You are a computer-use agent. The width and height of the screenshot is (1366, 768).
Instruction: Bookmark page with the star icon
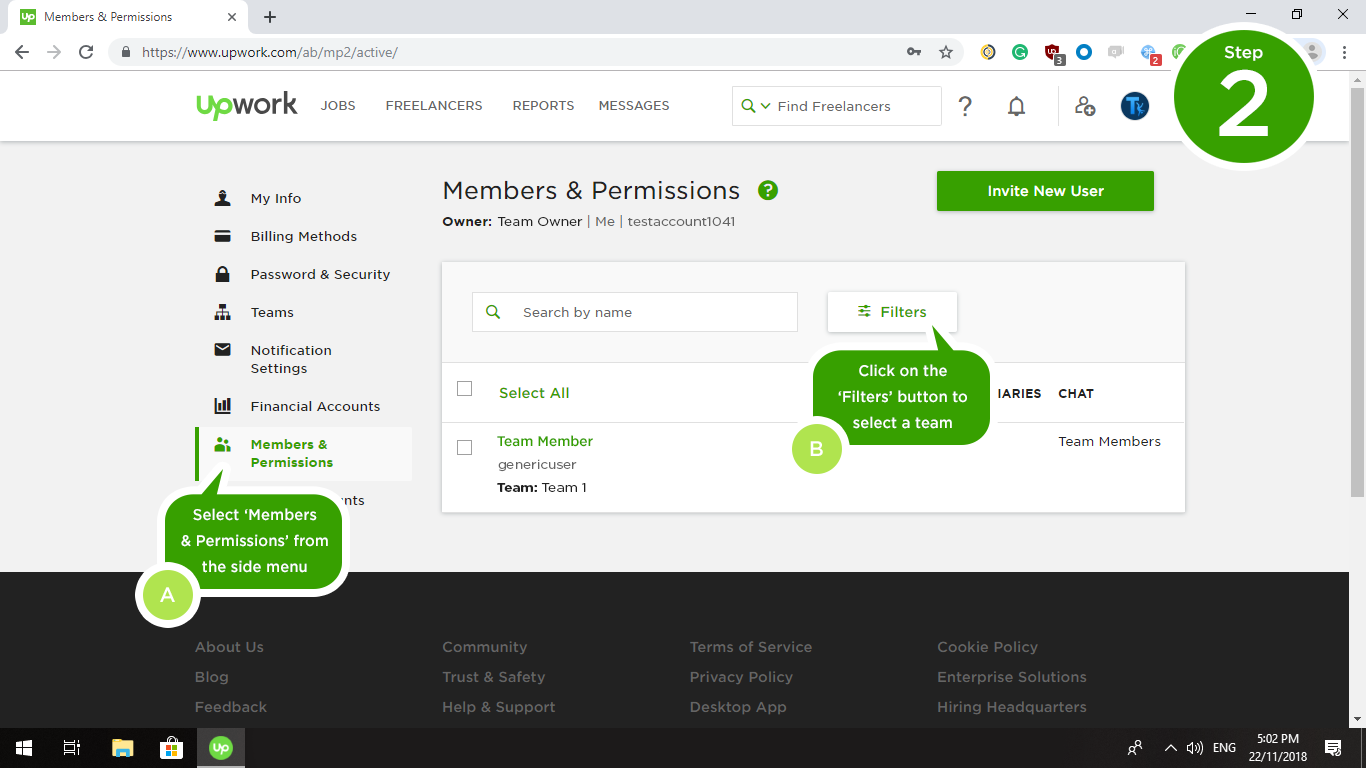point(946,52)
